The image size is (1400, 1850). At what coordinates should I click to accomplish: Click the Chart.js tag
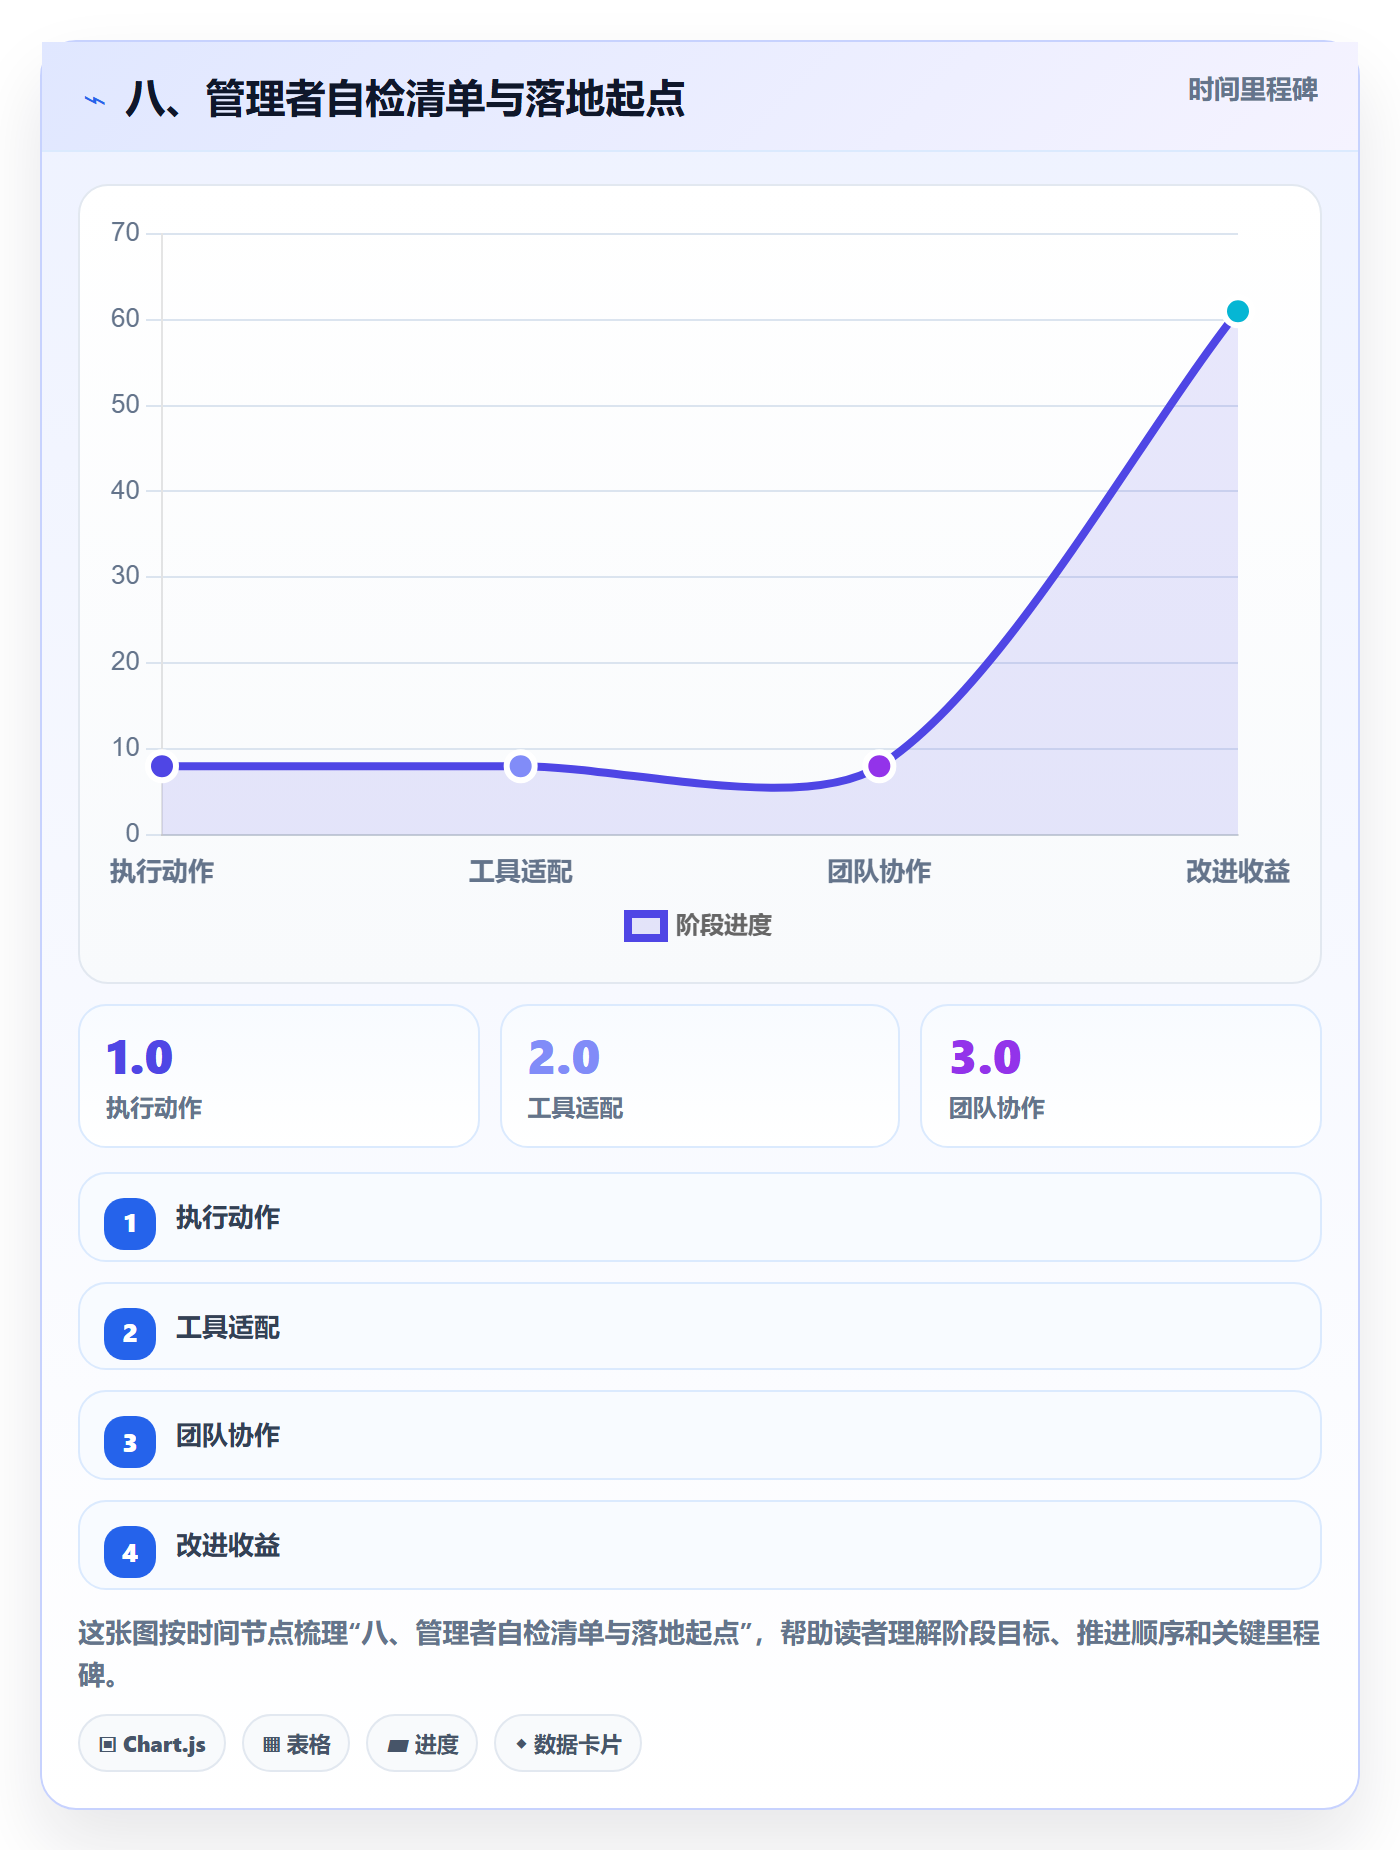152,1743
